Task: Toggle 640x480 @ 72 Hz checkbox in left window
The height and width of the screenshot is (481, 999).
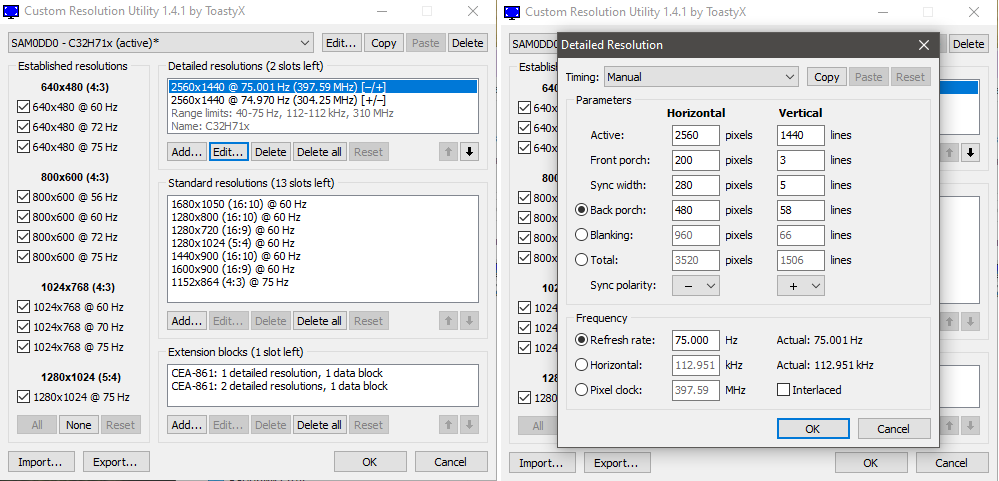Action: coord(24,127)
